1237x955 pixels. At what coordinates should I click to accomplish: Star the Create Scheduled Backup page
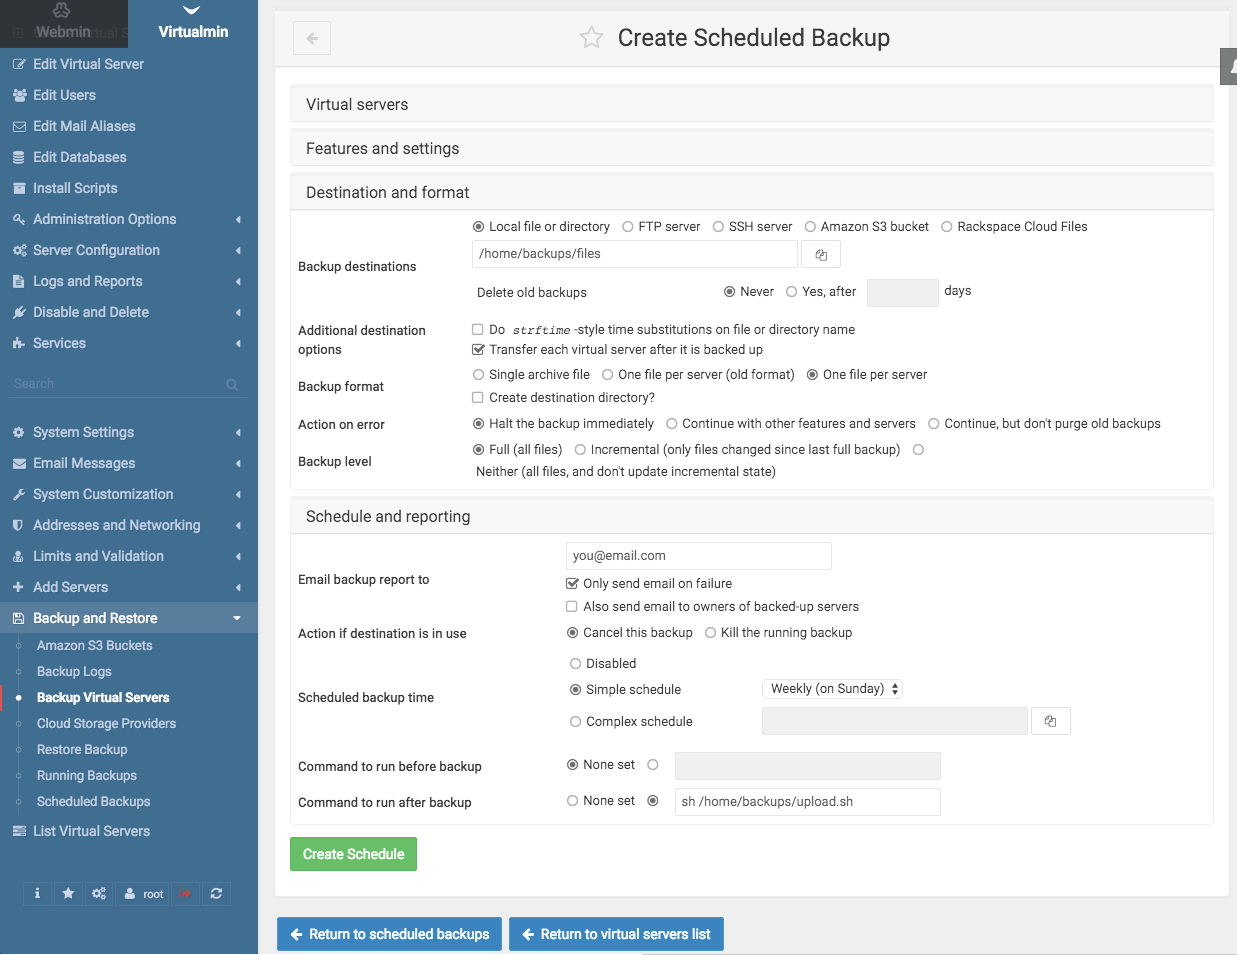(x=591, y=37)
